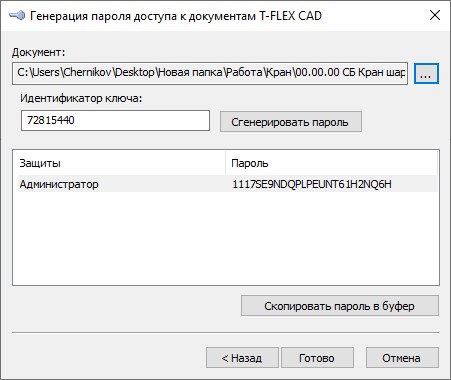The image size is (451, 380).
Task: Copy password via Скопировать пароль в буфер
Action: point(340,306)
